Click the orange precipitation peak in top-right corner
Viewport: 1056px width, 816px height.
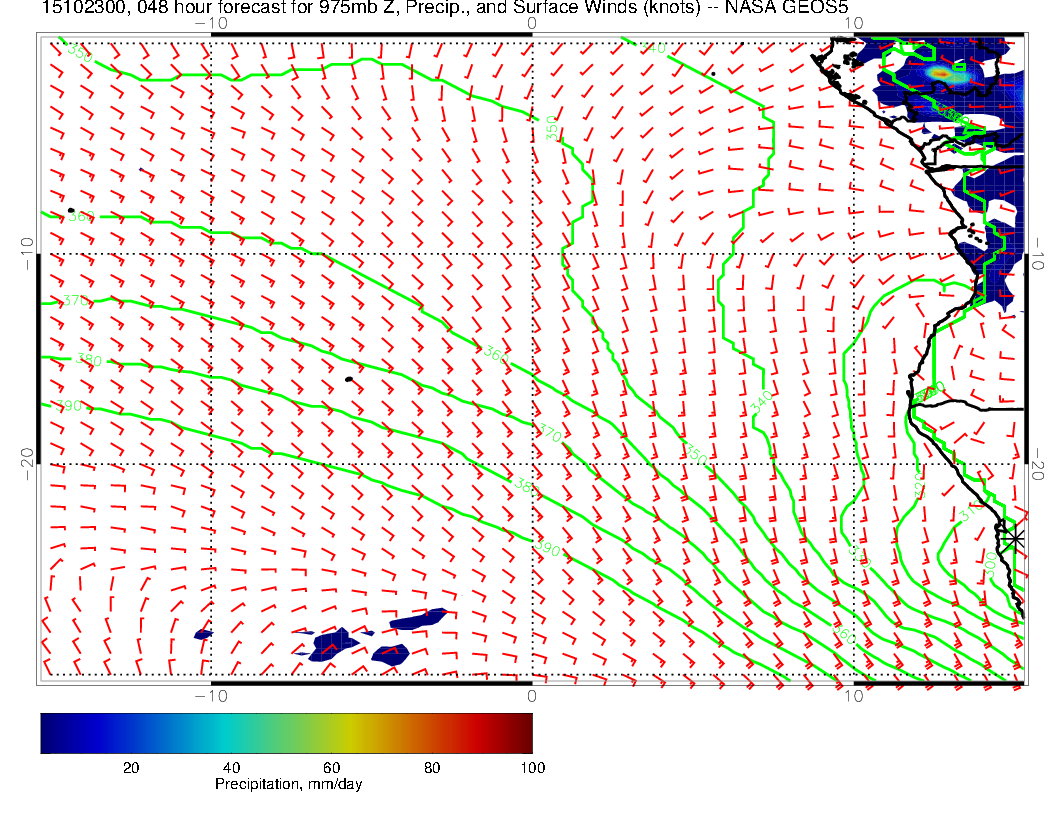coord(942,73)
